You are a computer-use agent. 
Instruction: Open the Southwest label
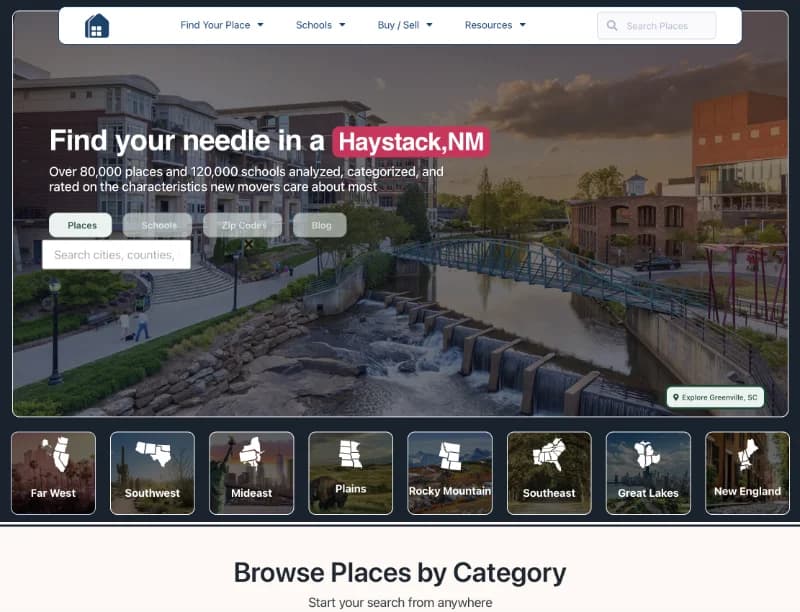(152, 493)
